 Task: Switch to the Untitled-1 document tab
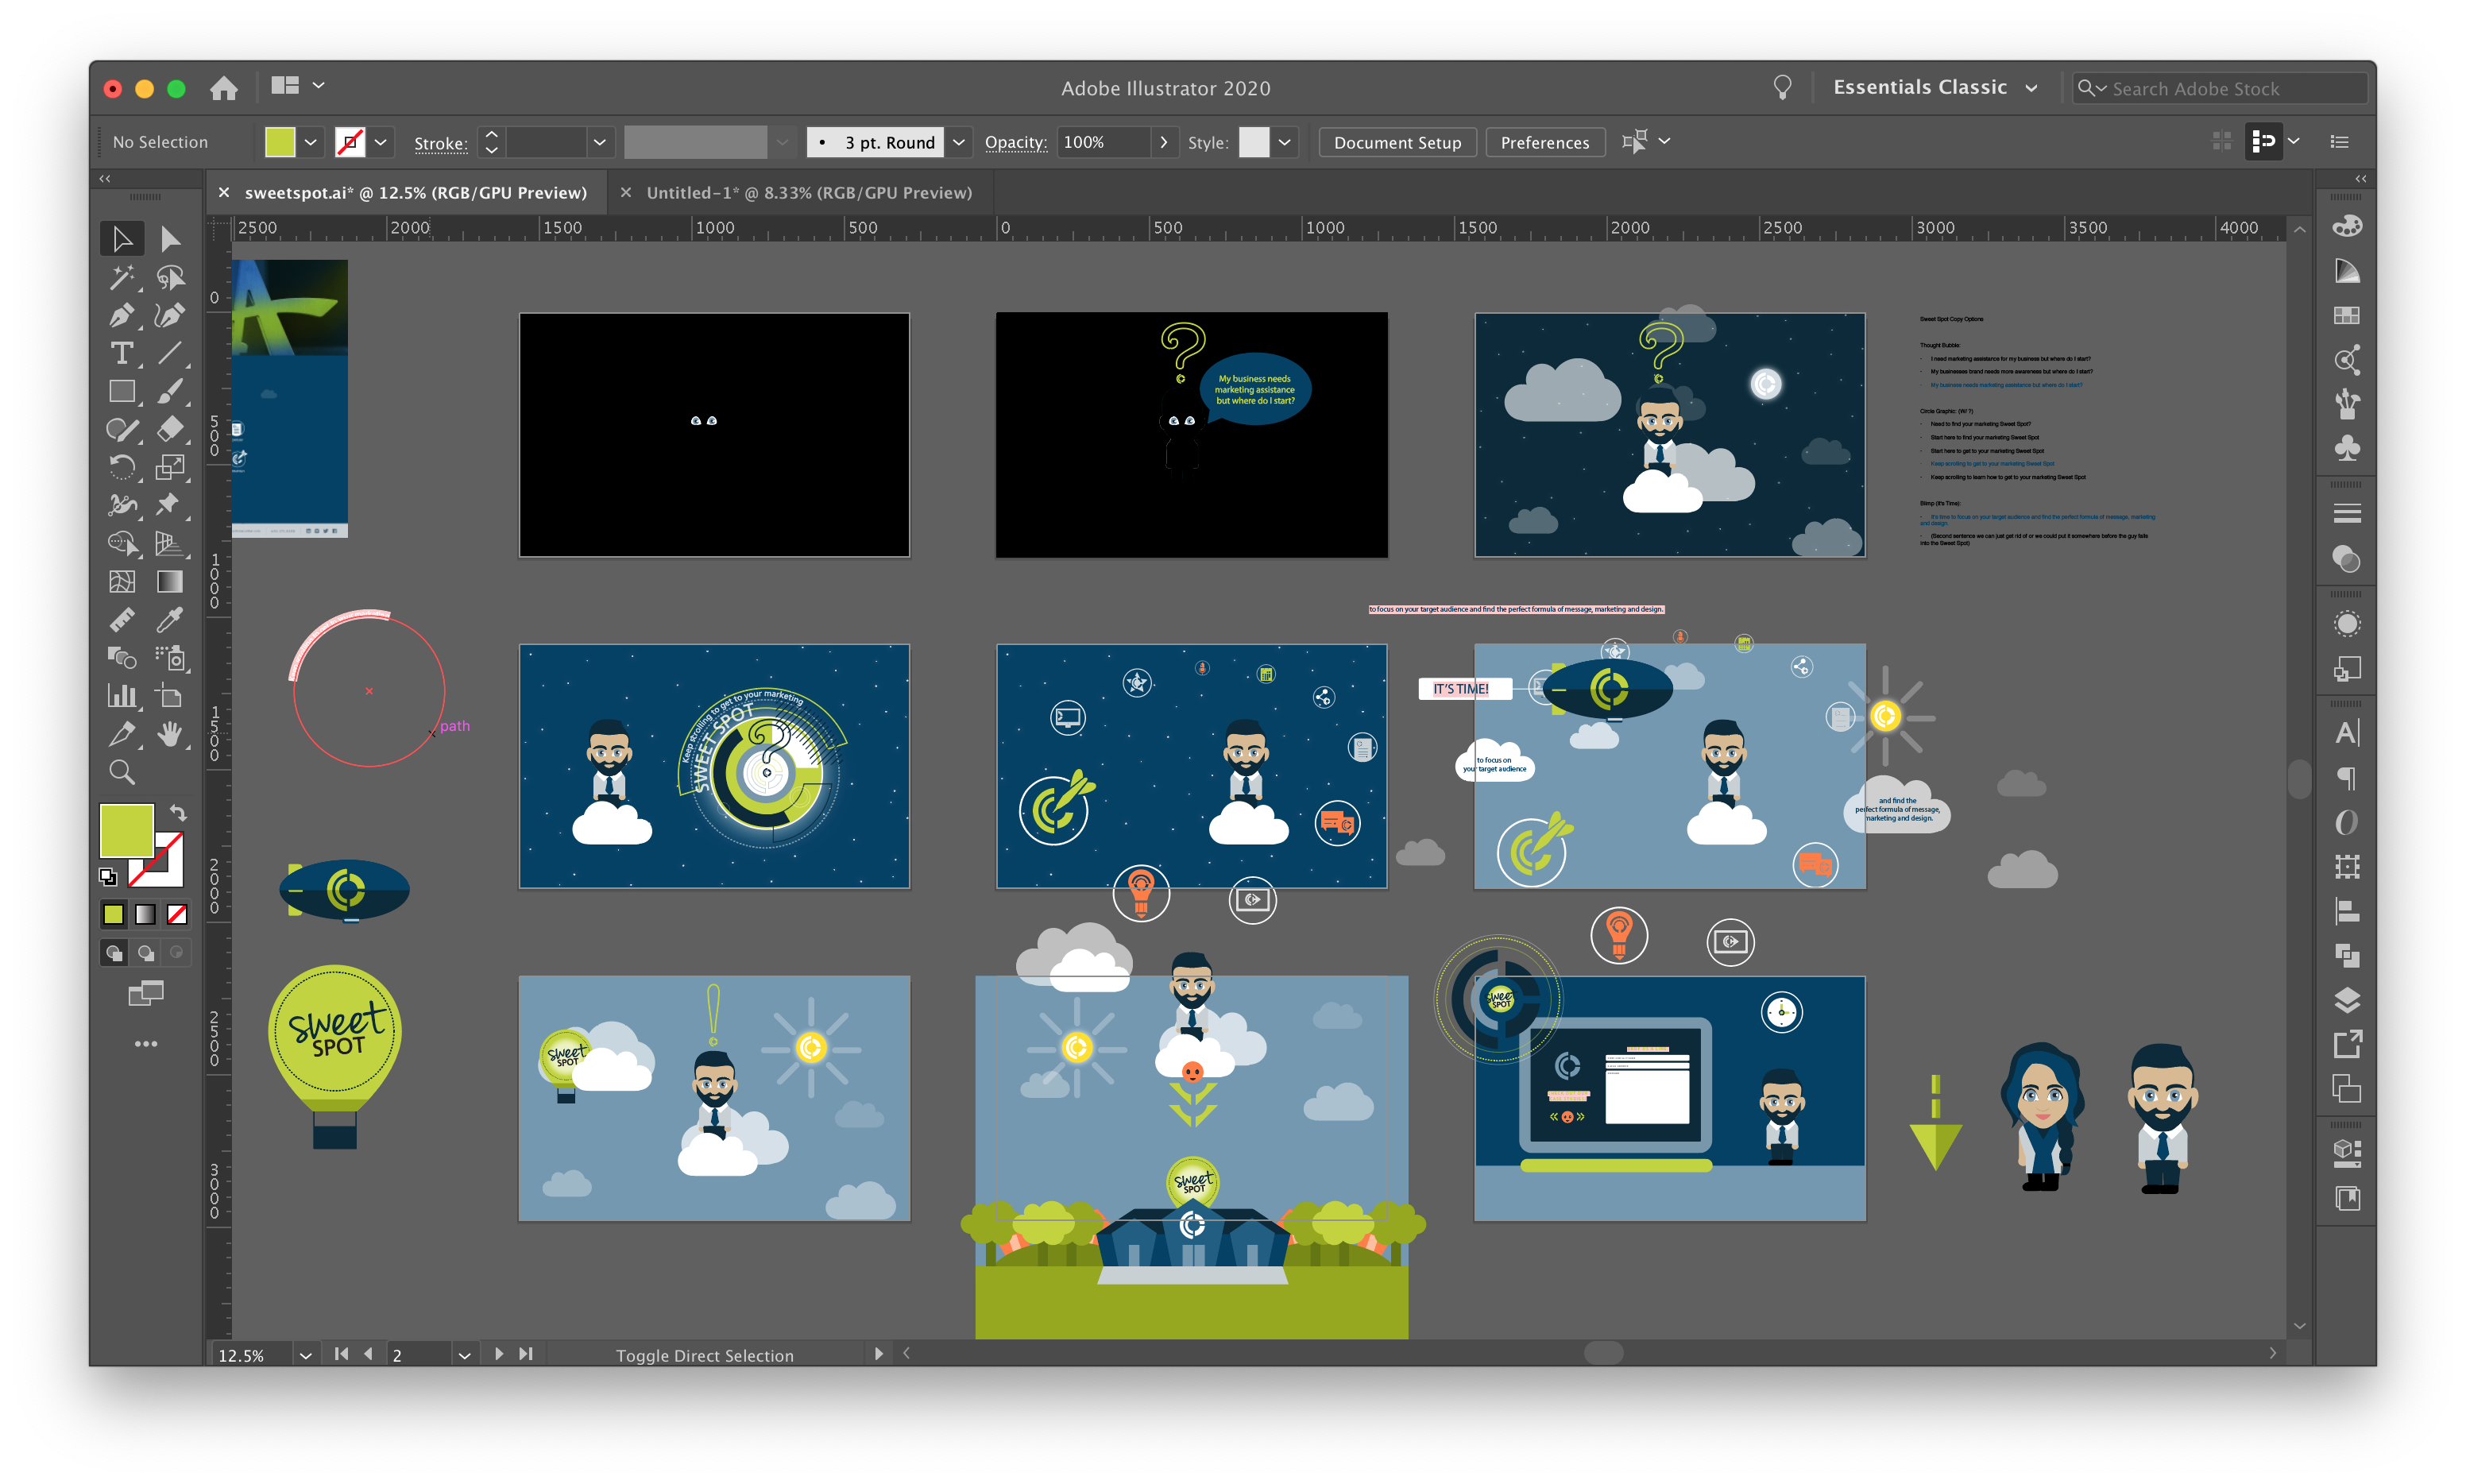click(808, 193)
